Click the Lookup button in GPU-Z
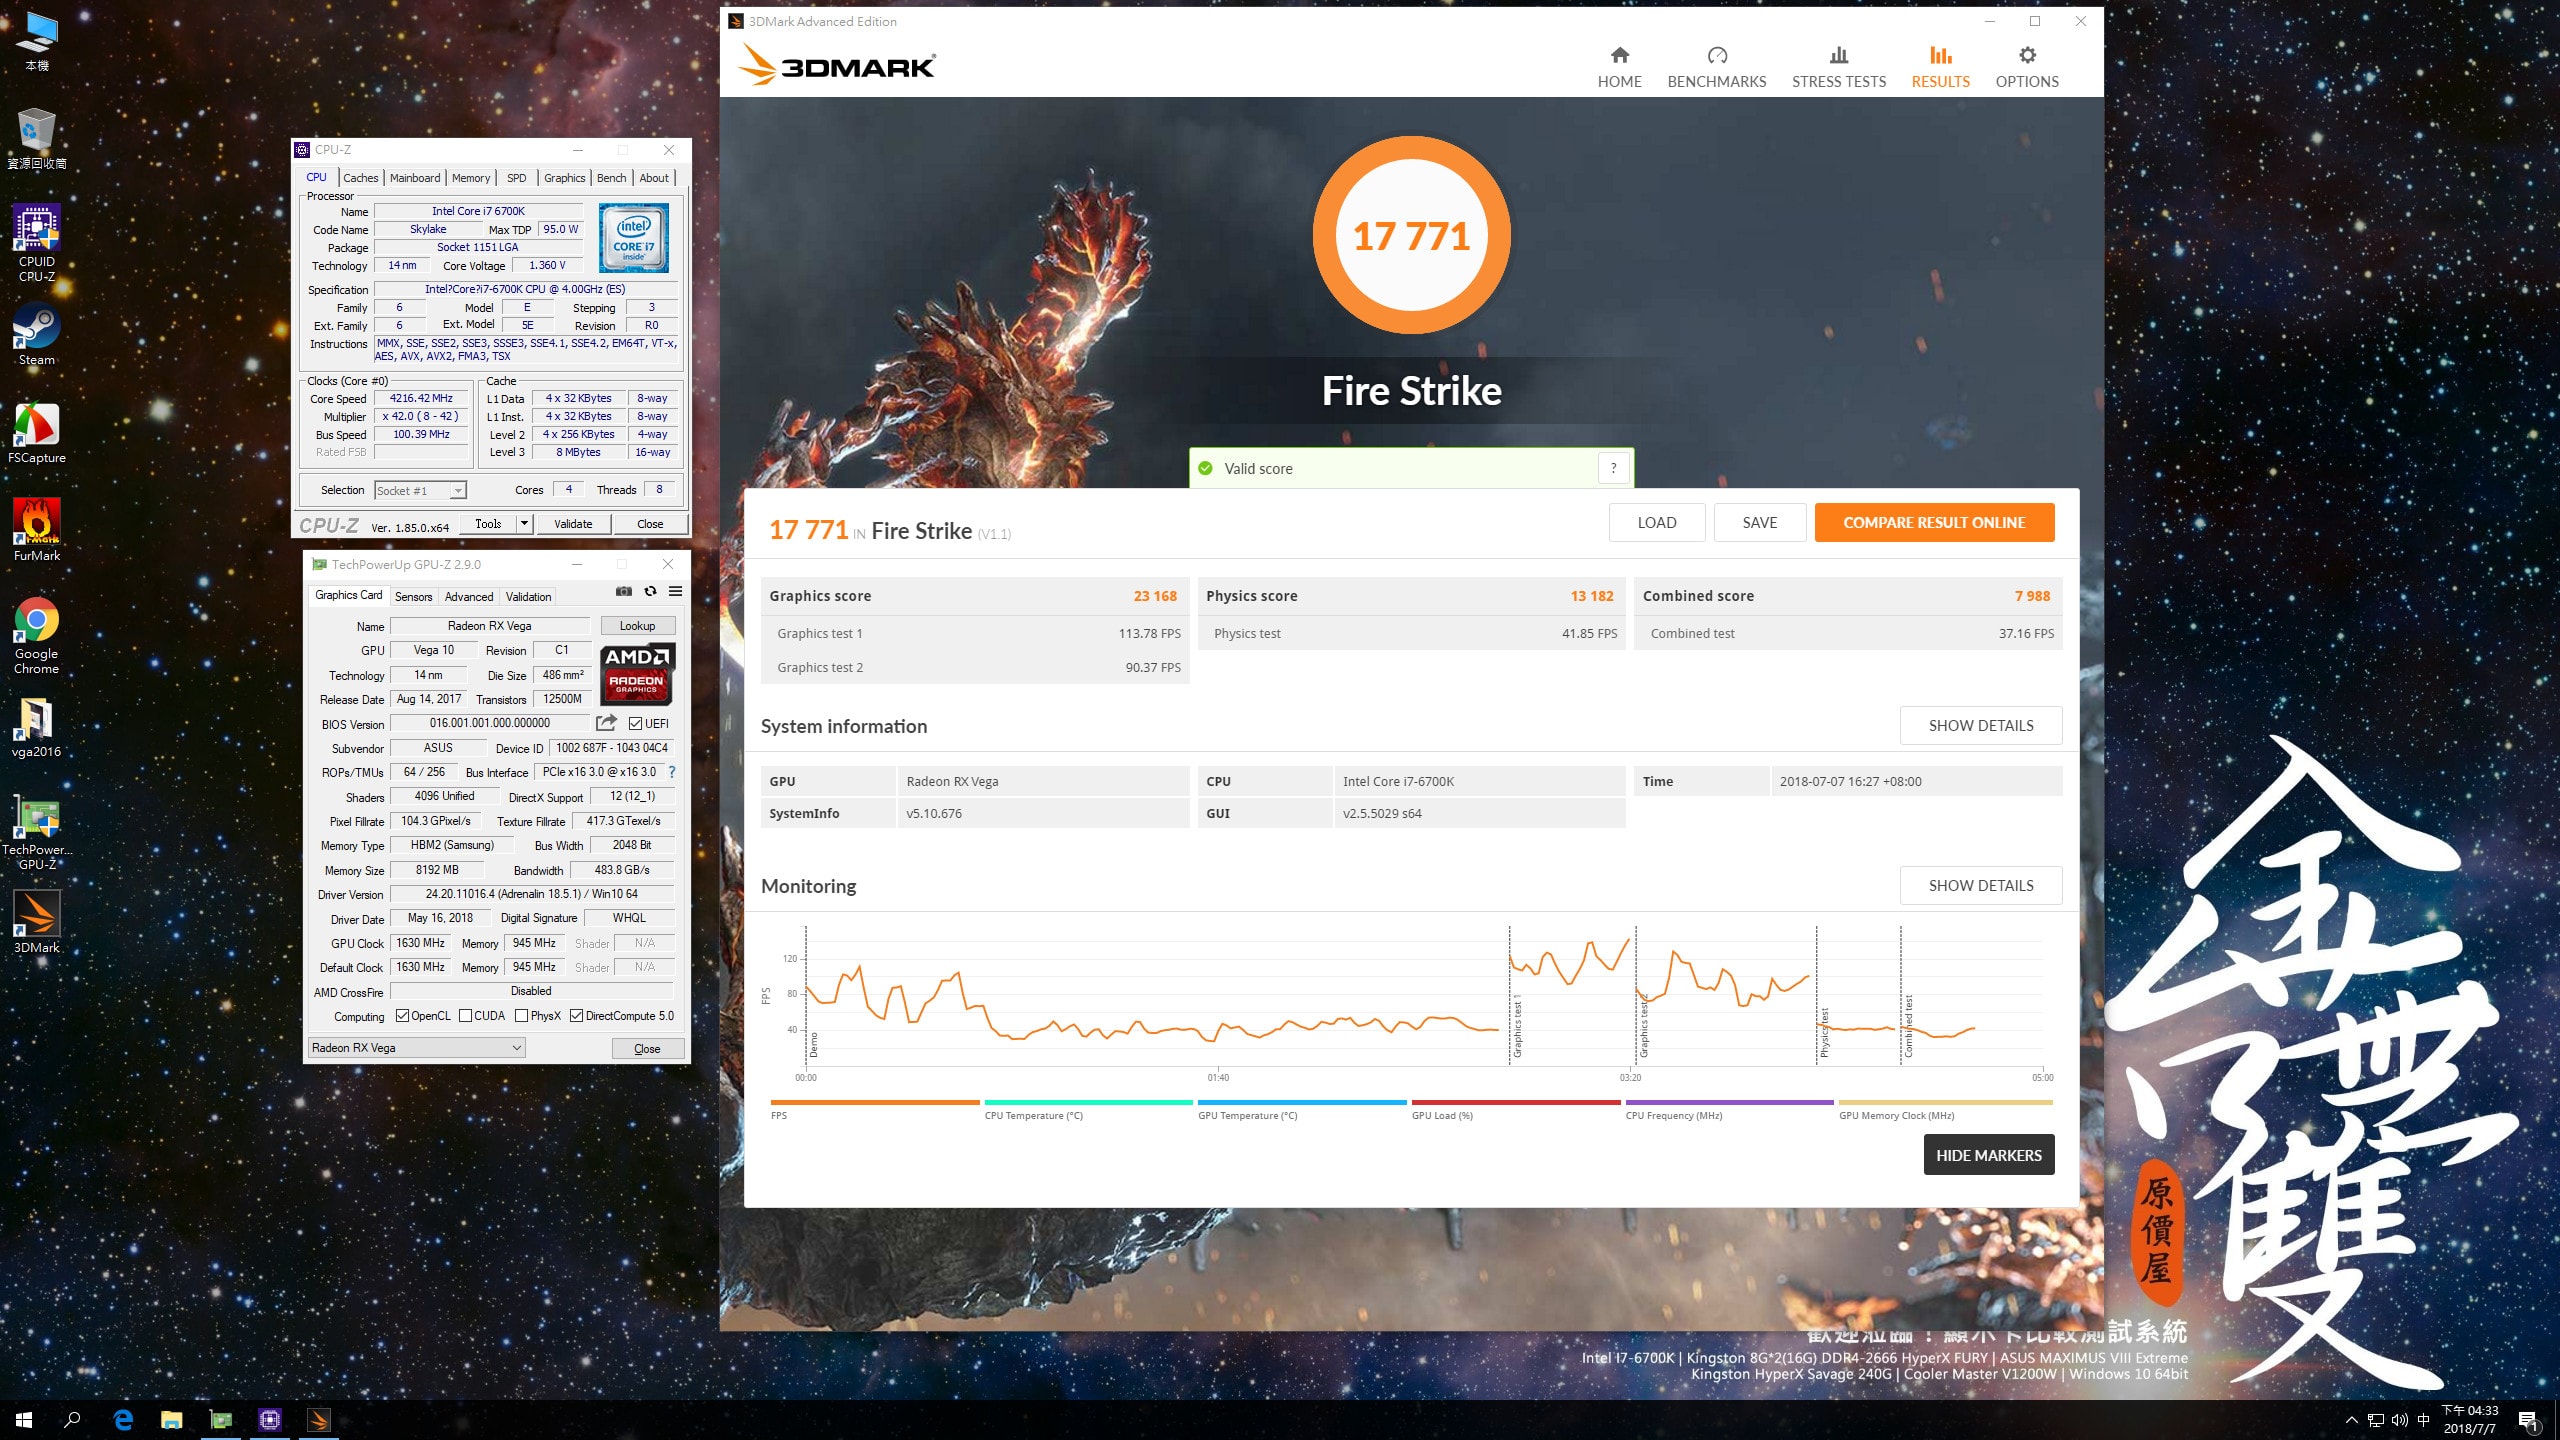The height and width of the screenshot is (1440, 2560). (x=637, y=625)
